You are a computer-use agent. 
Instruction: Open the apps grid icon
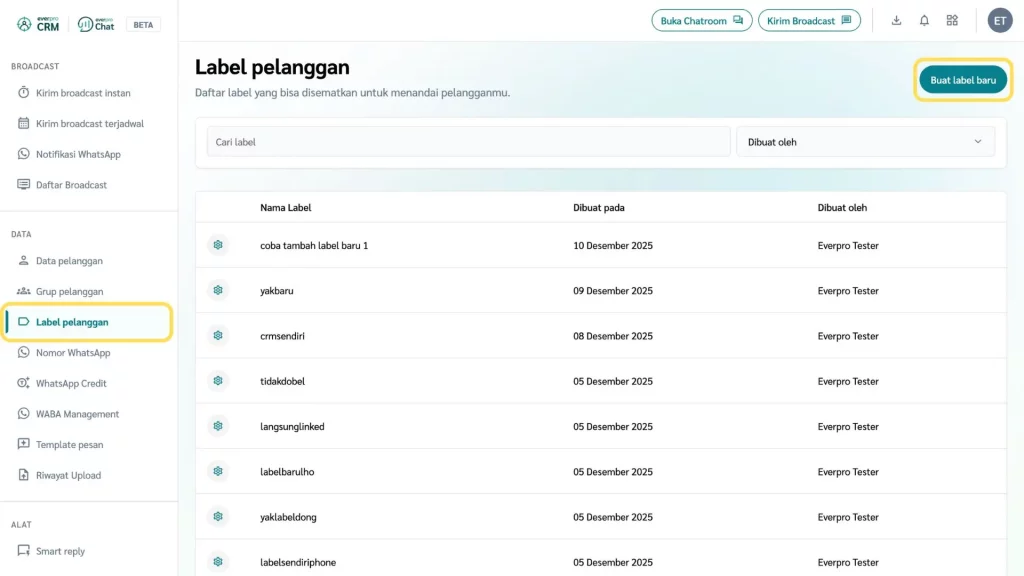tap(952, 20)
